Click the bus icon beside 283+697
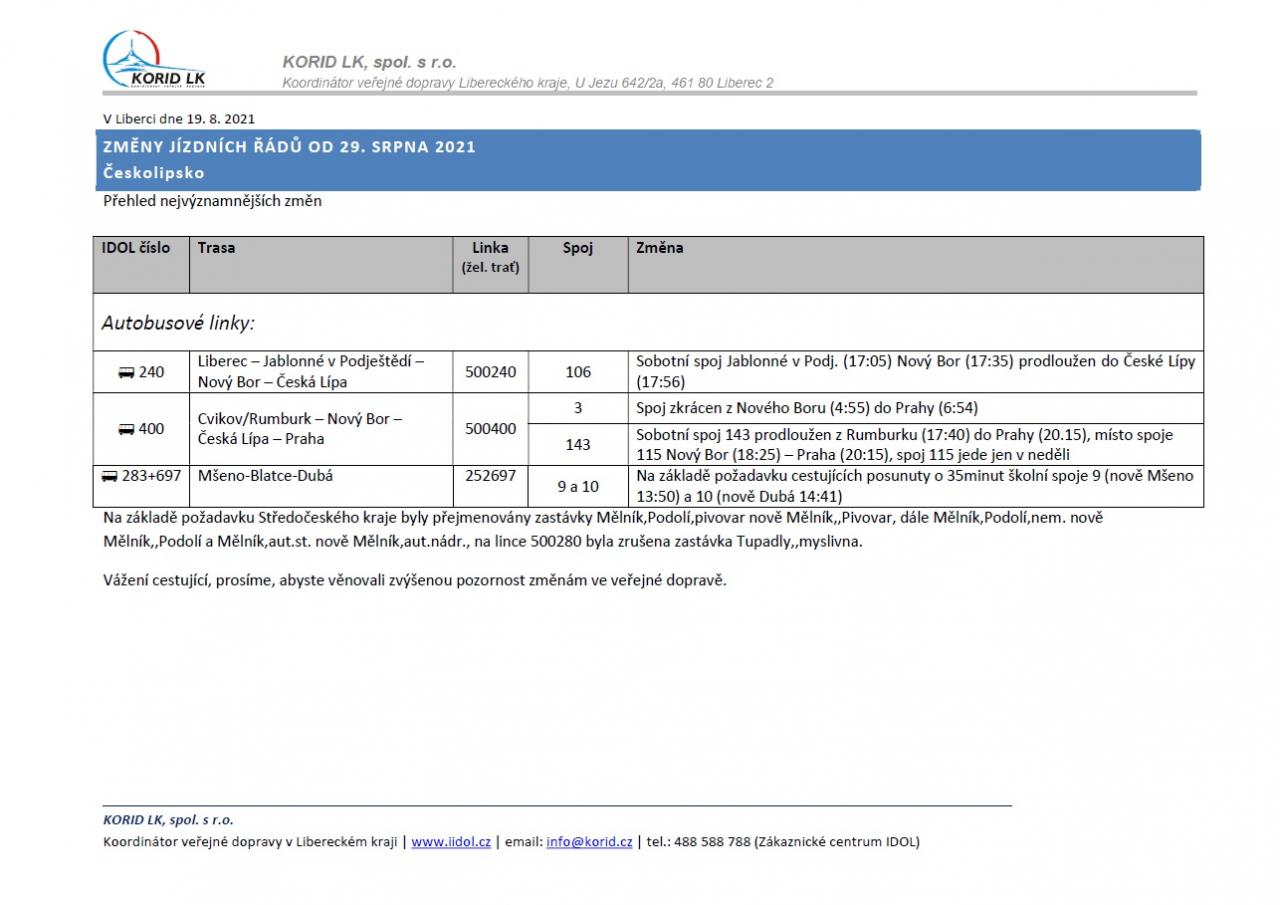The width and height of the screenshot is (1280, 905). tap(110, 476)
